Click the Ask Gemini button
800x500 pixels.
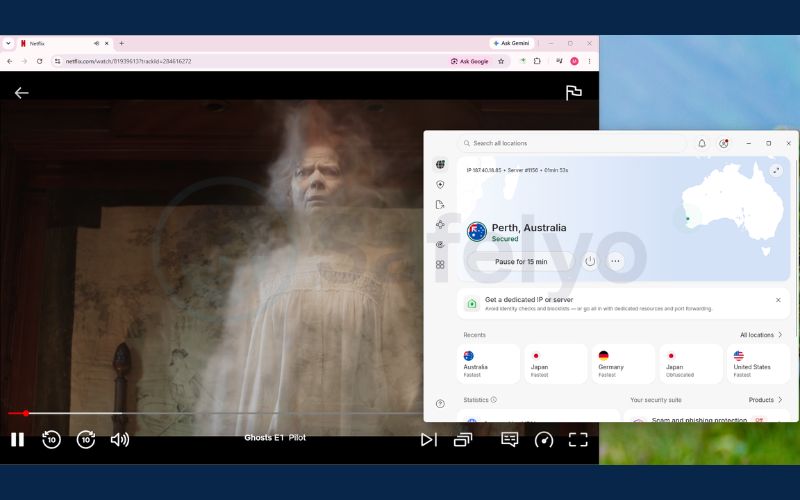[511, 43]
